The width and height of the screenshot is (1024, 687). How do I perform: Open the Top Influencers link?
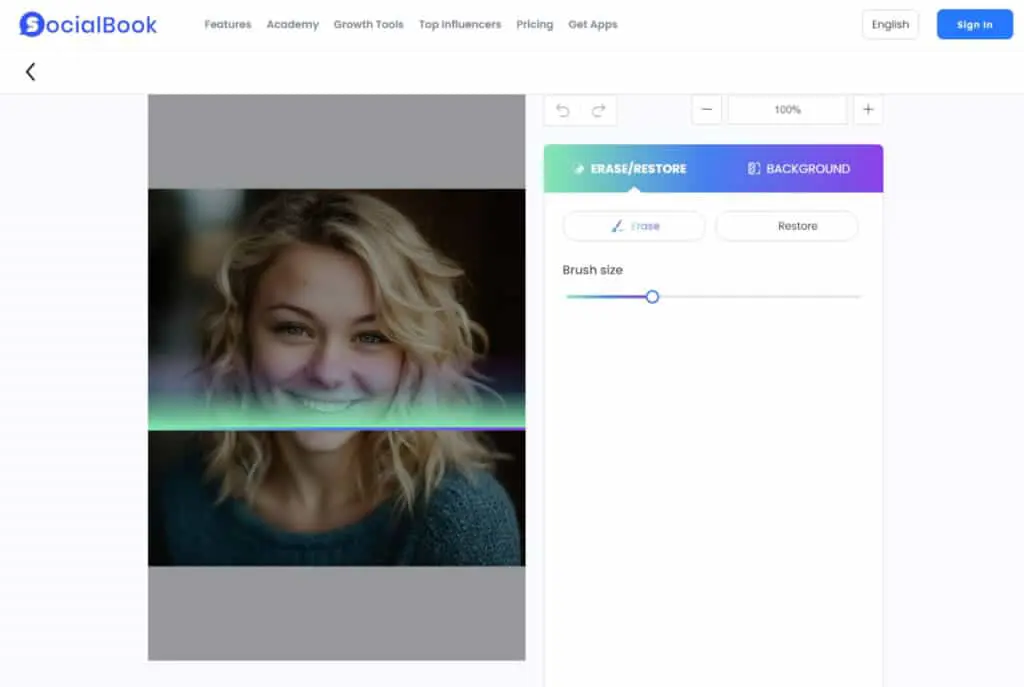tap(460, 24)
